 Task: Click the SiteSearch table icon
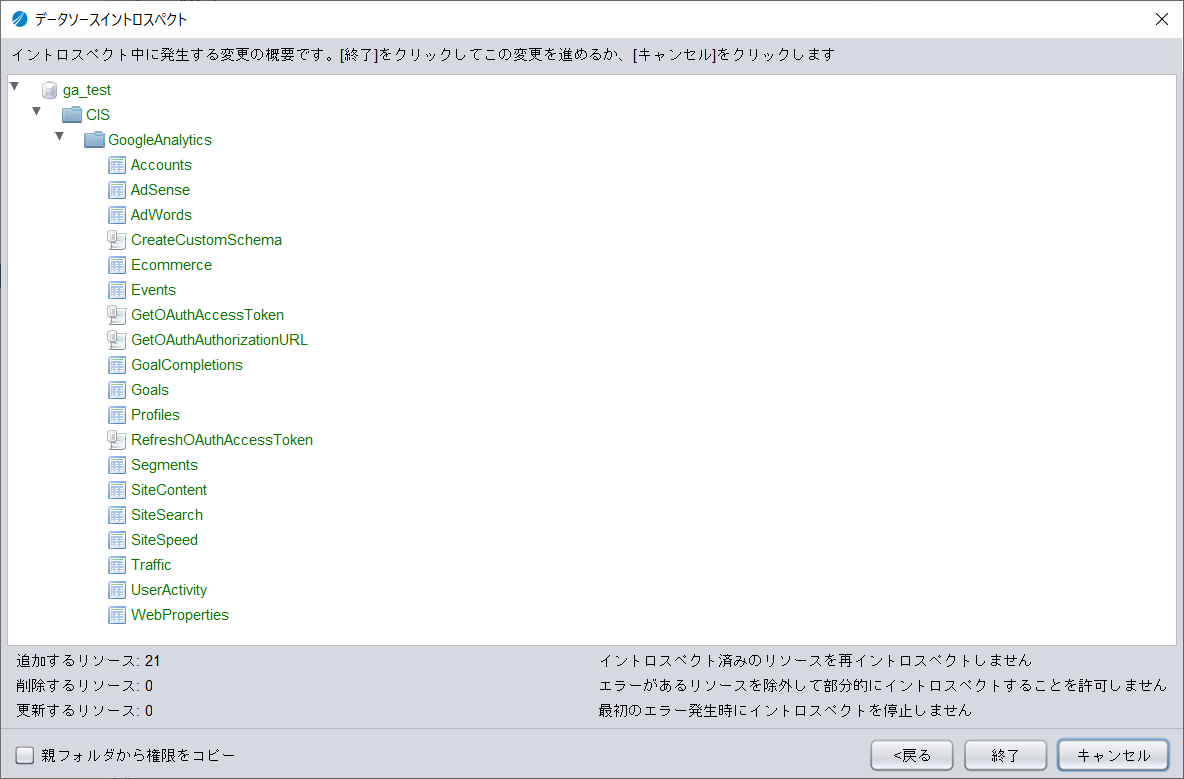117,515
